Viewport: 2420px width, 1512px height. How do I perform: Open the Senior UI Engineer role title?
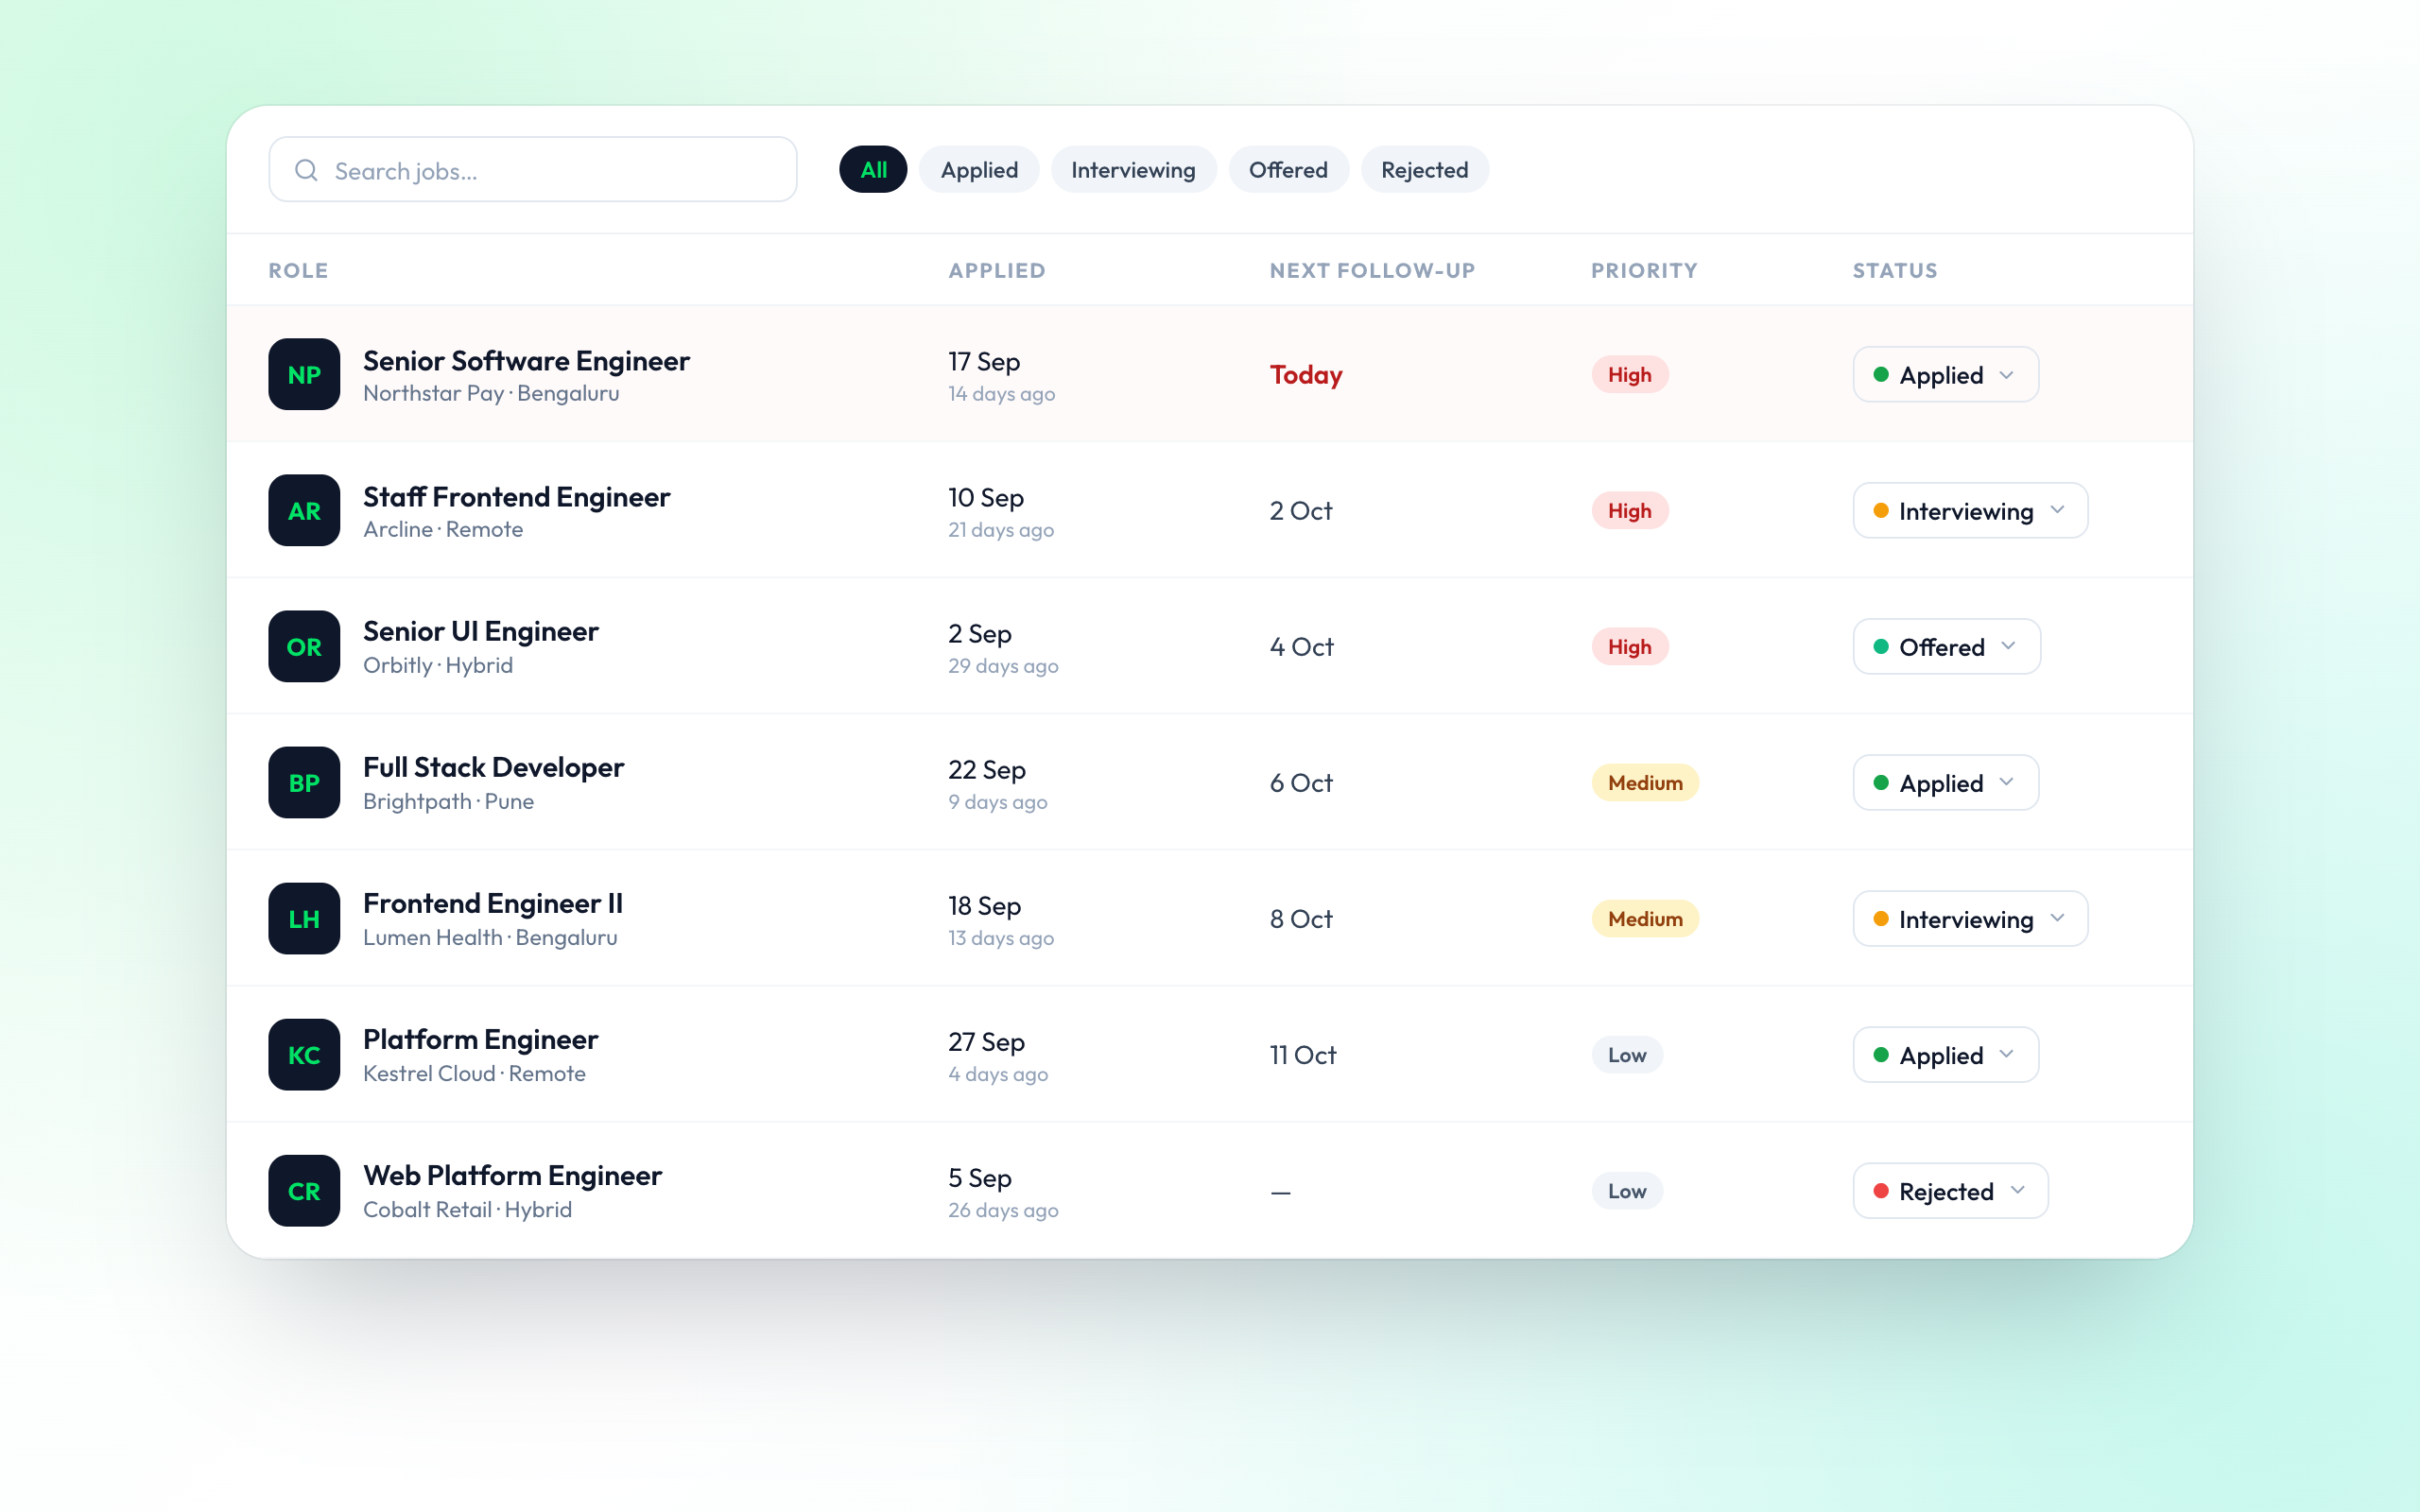(x=480, y=631)
